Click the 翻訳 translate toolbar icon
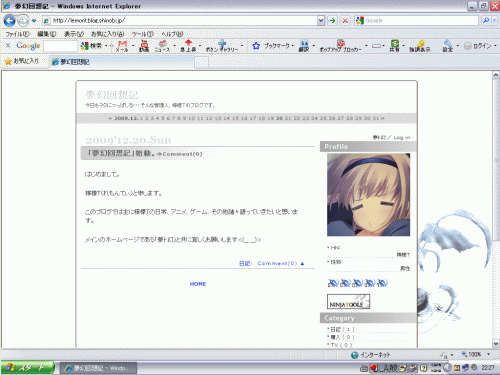This screenshot has width=500, height=375. pyautogui.click(x=304, y=46)
